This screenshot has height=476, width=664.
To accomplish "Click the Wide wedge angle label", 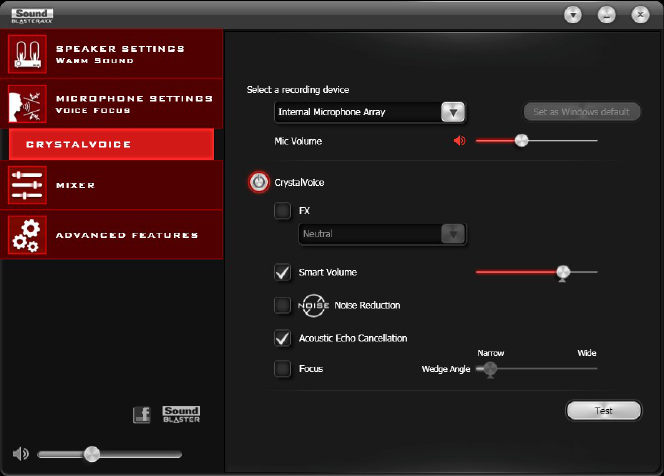I will point(587,353).
